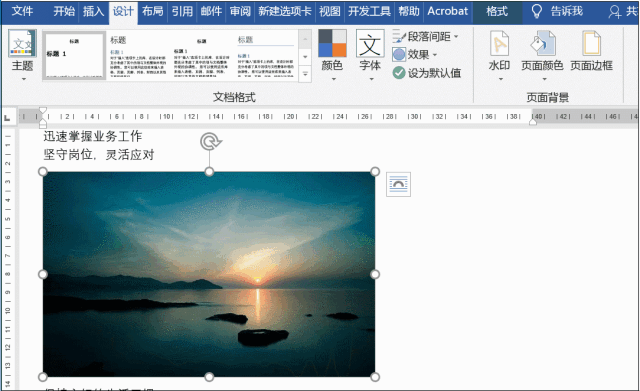Open the 帮助 tab
This screenshot has width=640, height=391.
click(409, 11)
